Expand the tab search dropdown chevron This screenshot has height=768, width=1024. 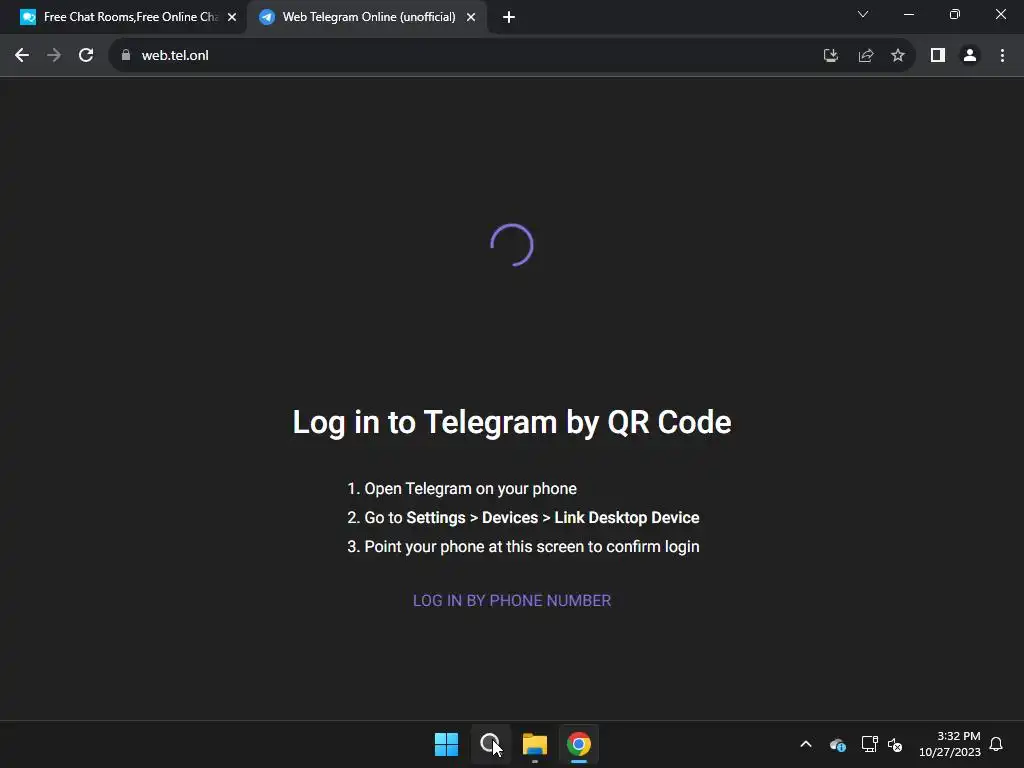(863, 14)
